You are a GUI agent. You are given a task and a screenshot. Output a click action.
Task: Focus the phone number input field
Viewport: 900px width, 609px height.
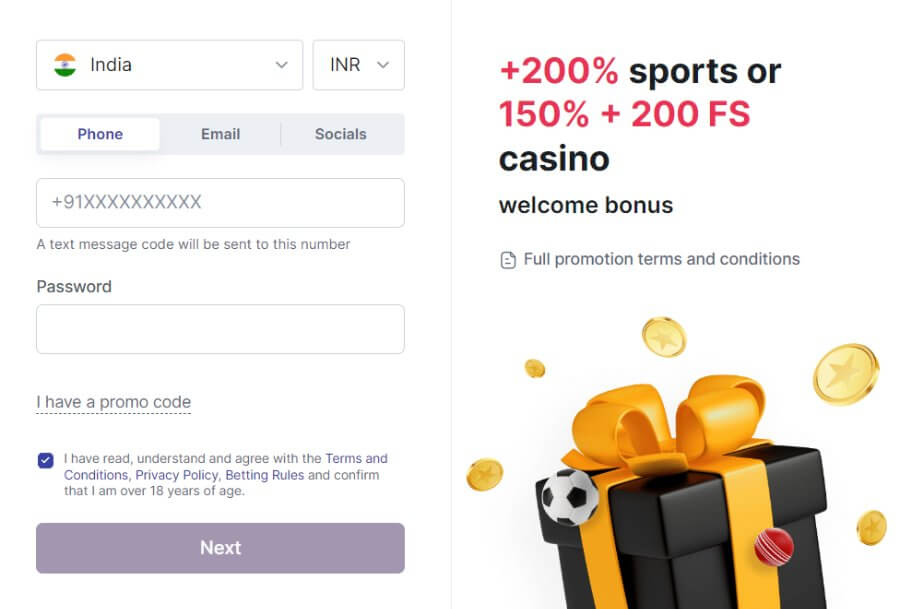(x=220, y=203)
